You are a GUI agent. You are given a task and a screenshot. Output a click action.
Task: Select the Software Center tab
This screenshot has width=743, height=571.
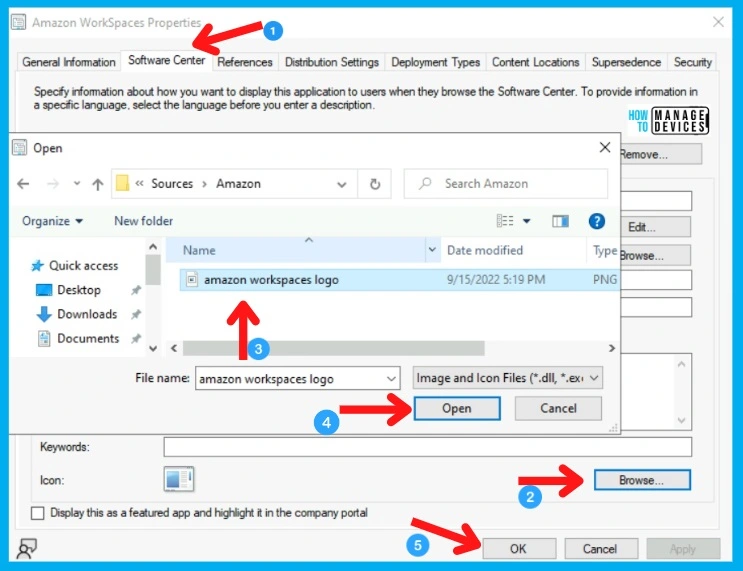tap(166, 61)
